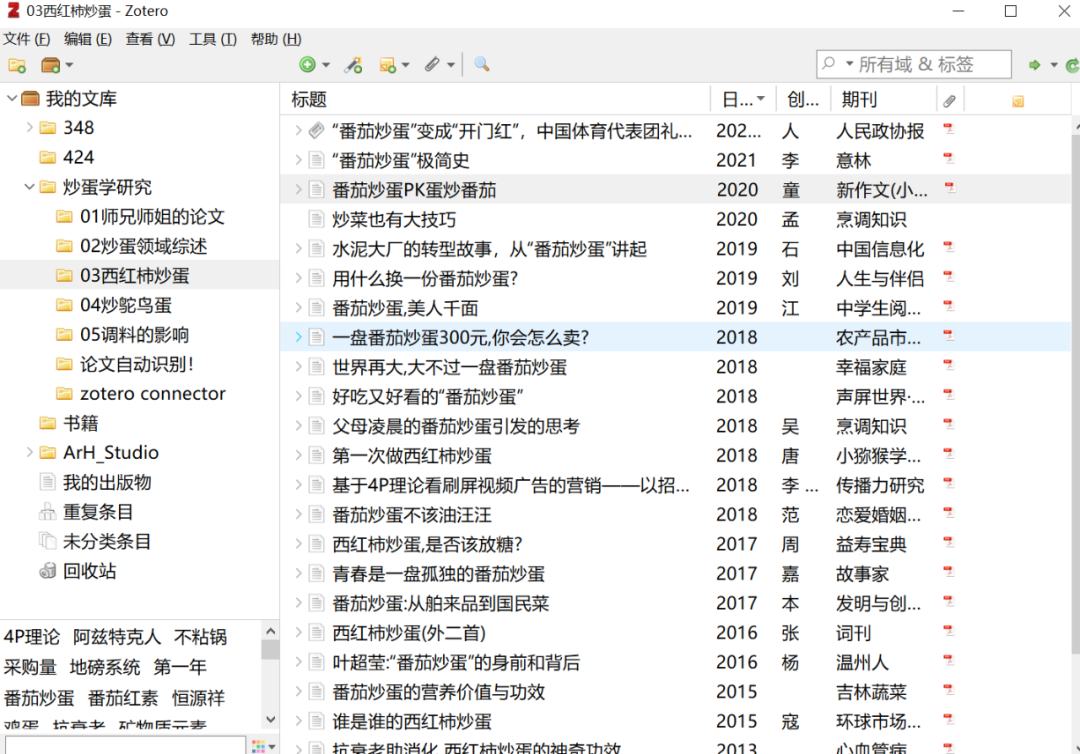The image size is (1080, 754).
Task: Open 文件 (F) menu
Action: point(27,39)
